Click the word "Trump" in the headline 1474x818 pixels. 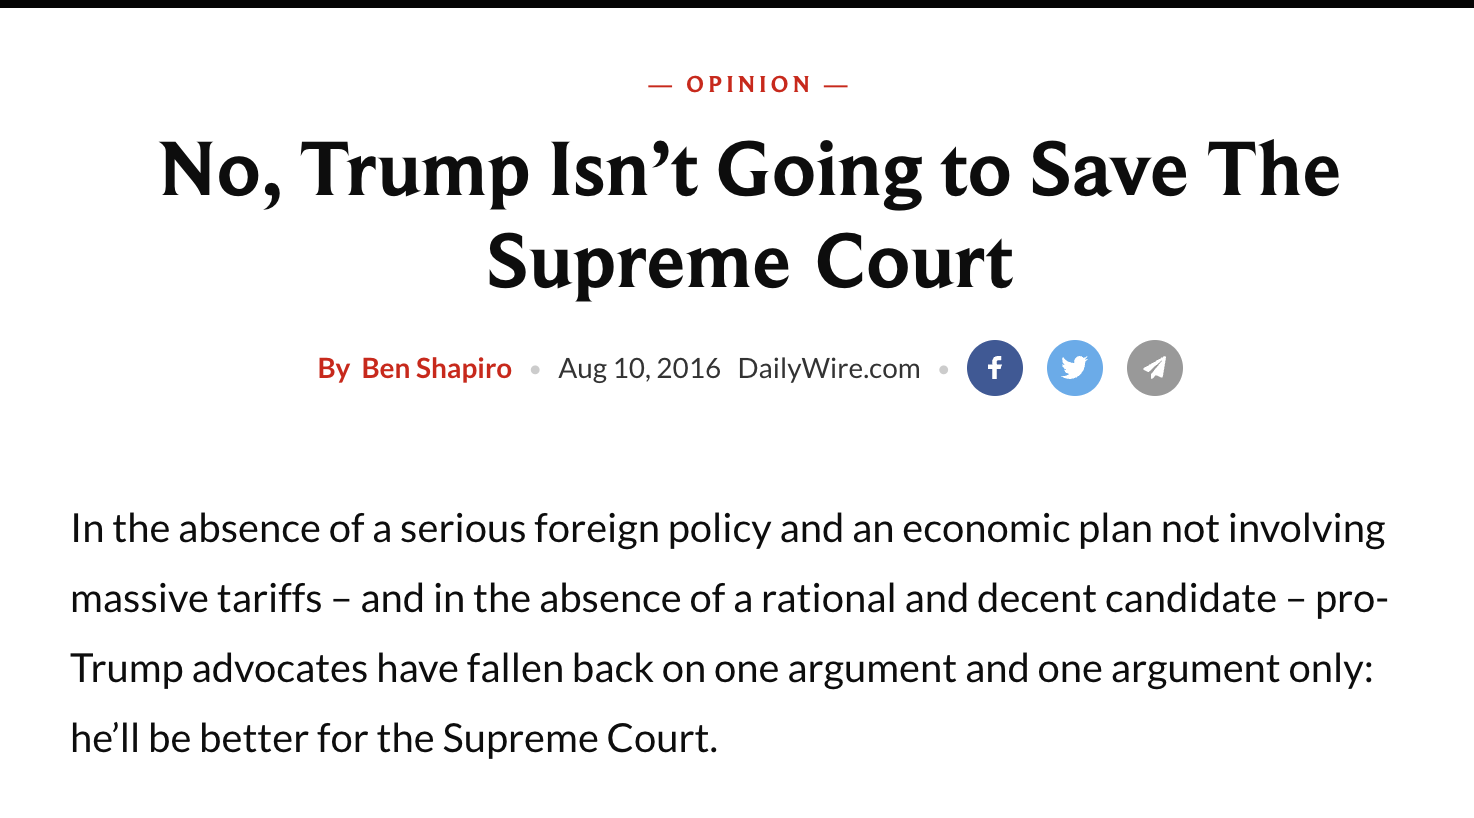pyautogui.click(x=414, y=170)
